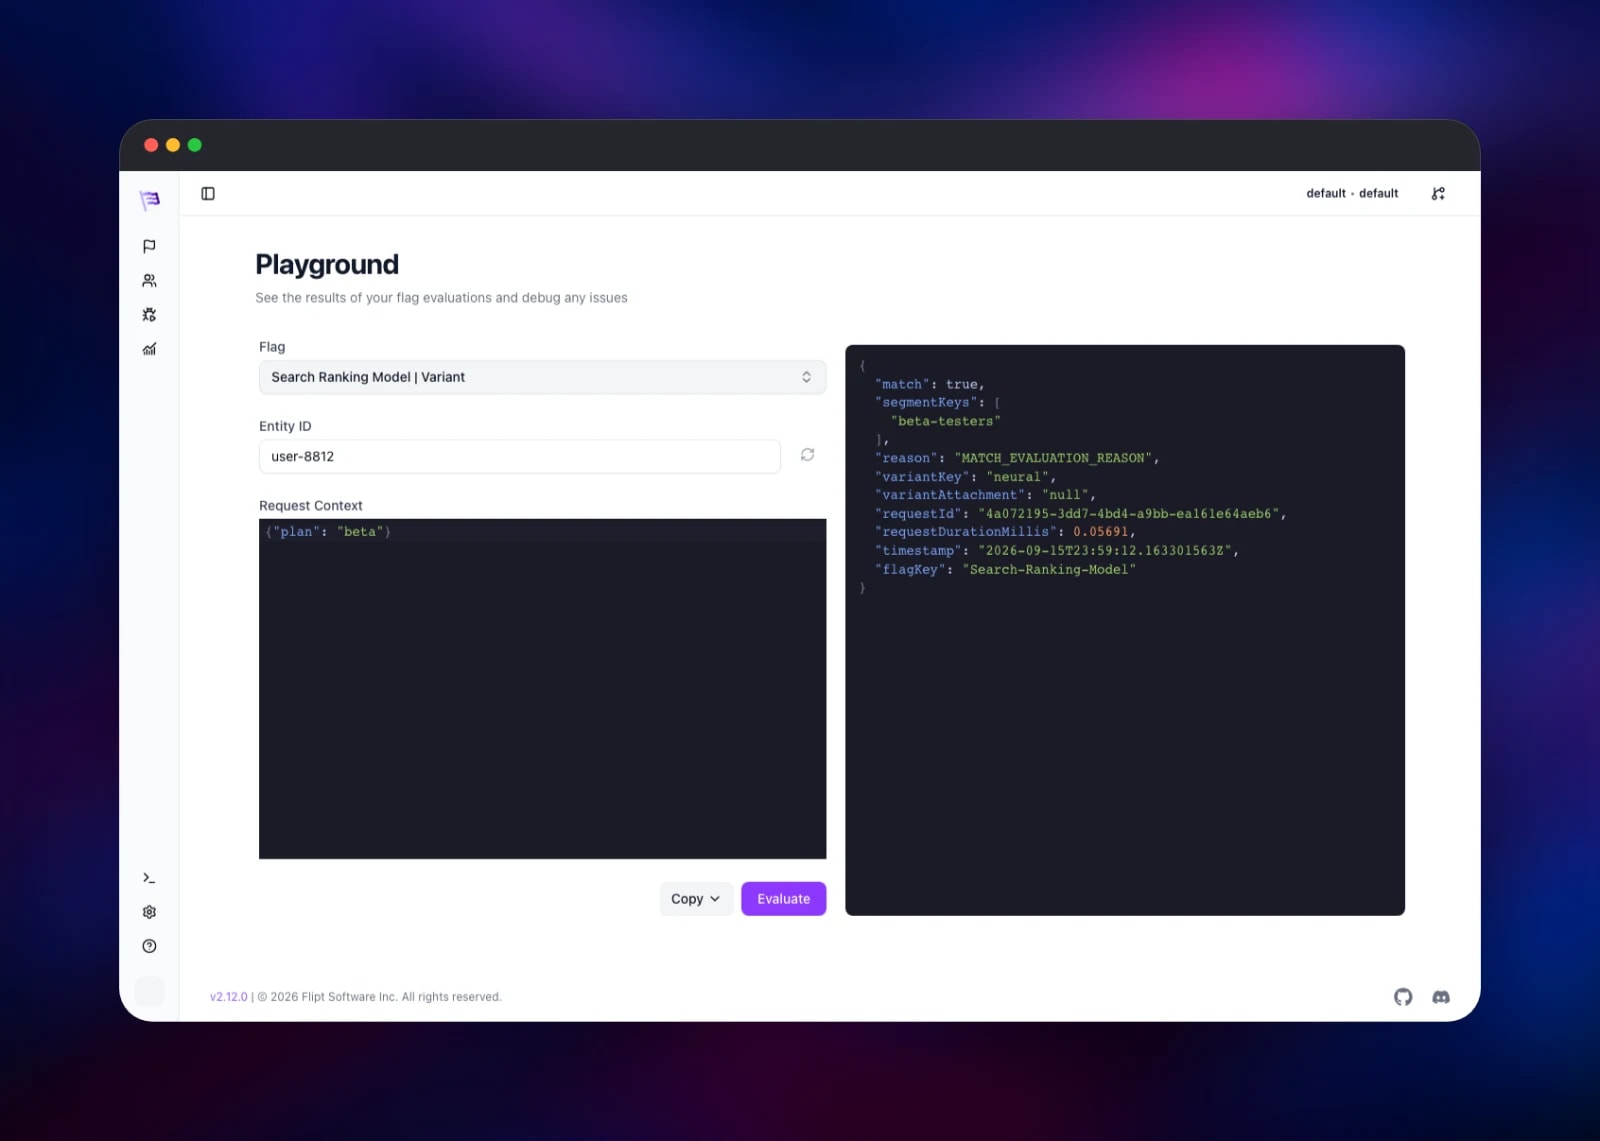Click the "neural" variantKey value

[x=1017, y=477]
